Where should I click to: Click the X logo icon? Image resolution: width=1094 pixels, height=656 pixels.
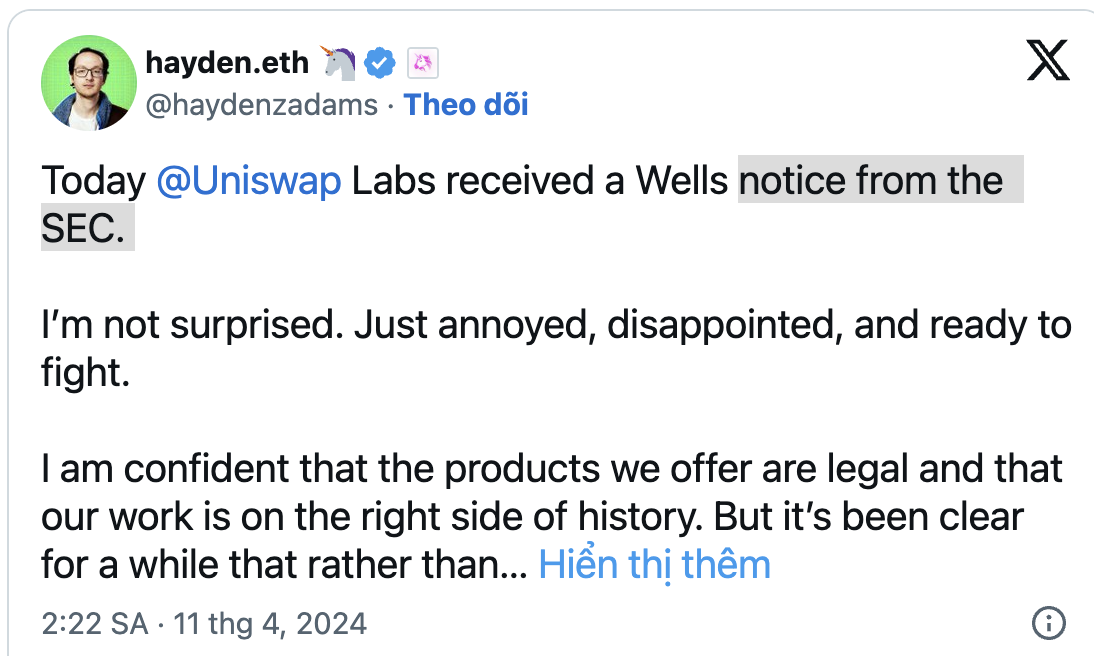coord(1048,63)
